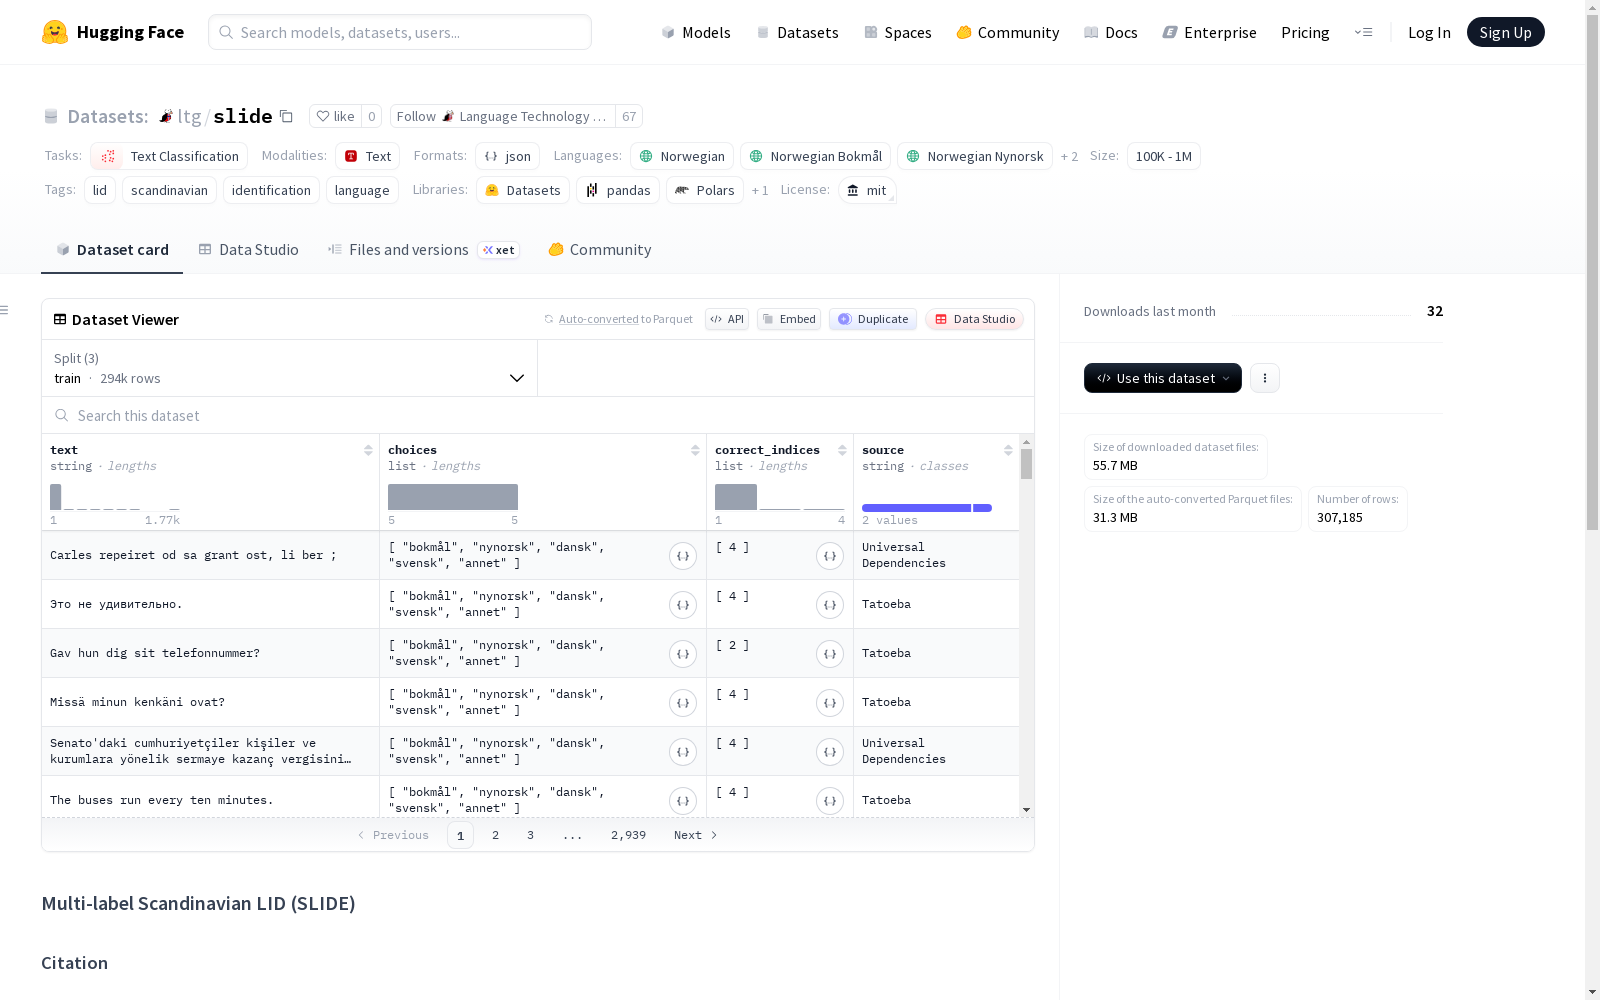This screenshot has width=1600, height=1000.
Task: Expand choices JSON in 'Это не удивительно' row
Action: click(x=683, y=605)
